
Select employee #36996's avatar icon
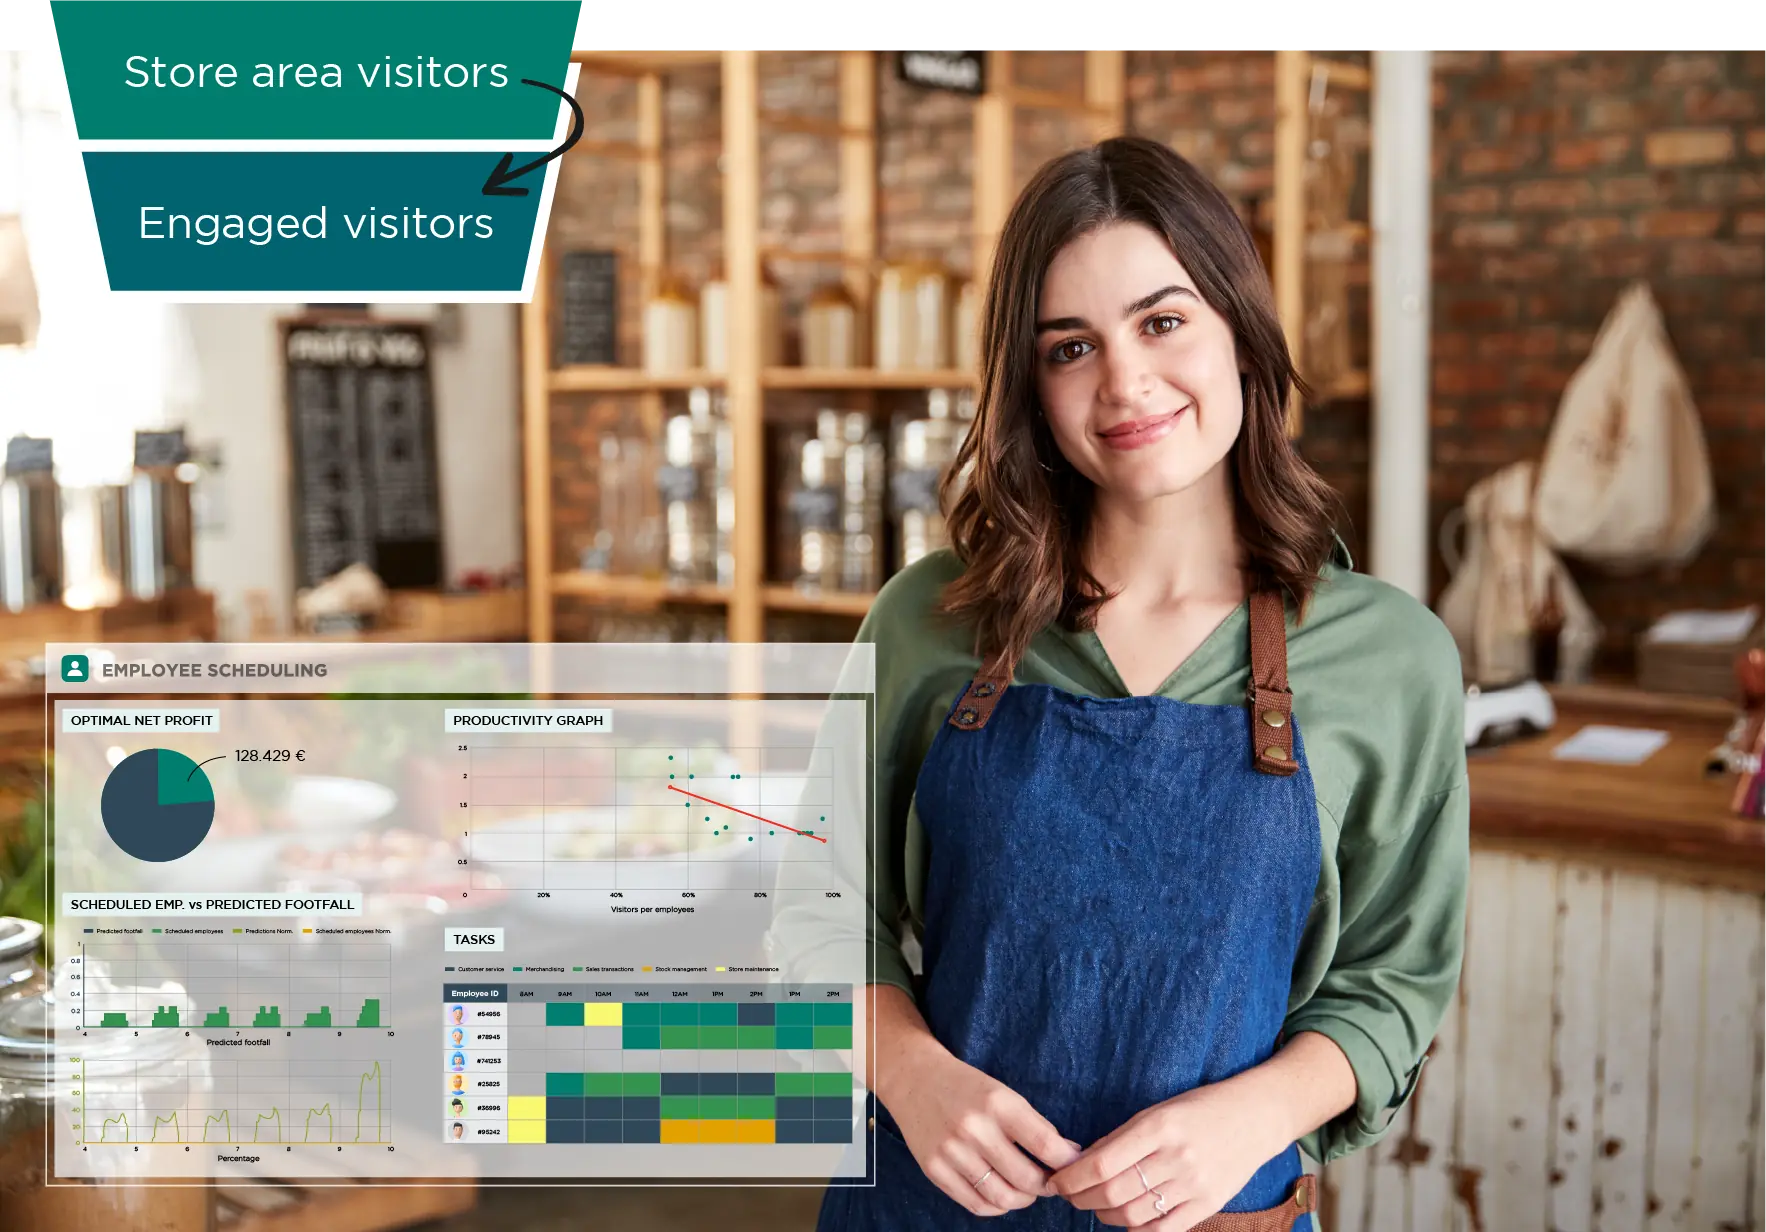tap(459, 1108)
